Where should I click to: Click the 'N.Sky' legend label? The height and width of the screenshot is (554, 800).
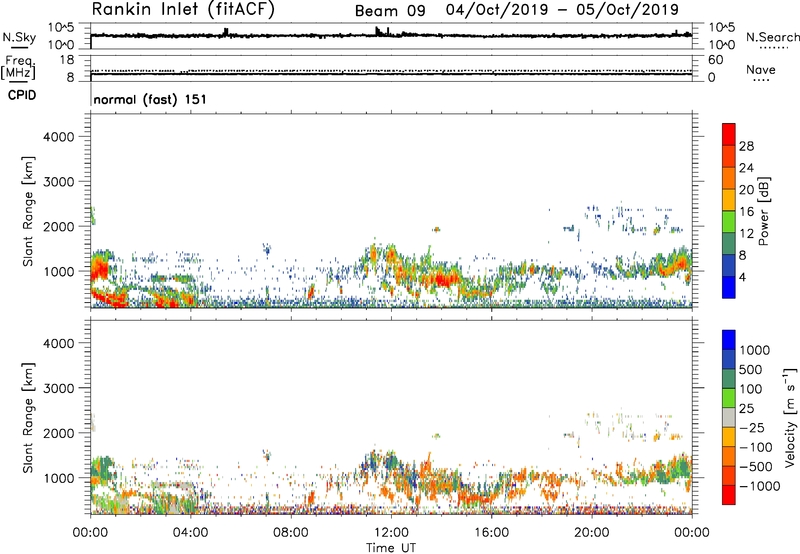19,37
